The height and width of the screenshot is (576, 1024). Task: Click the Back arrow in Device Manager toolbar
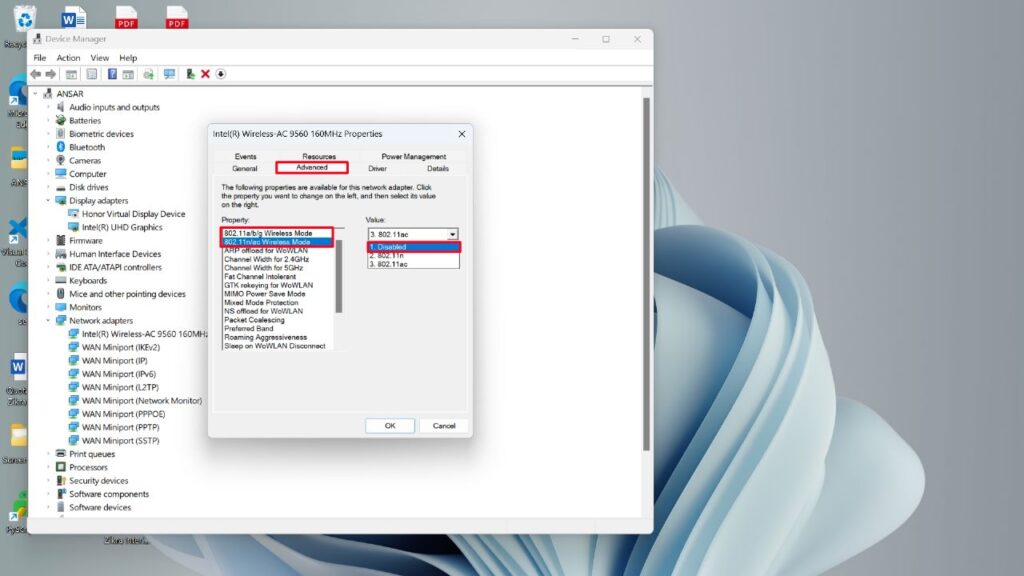point(36,74)
